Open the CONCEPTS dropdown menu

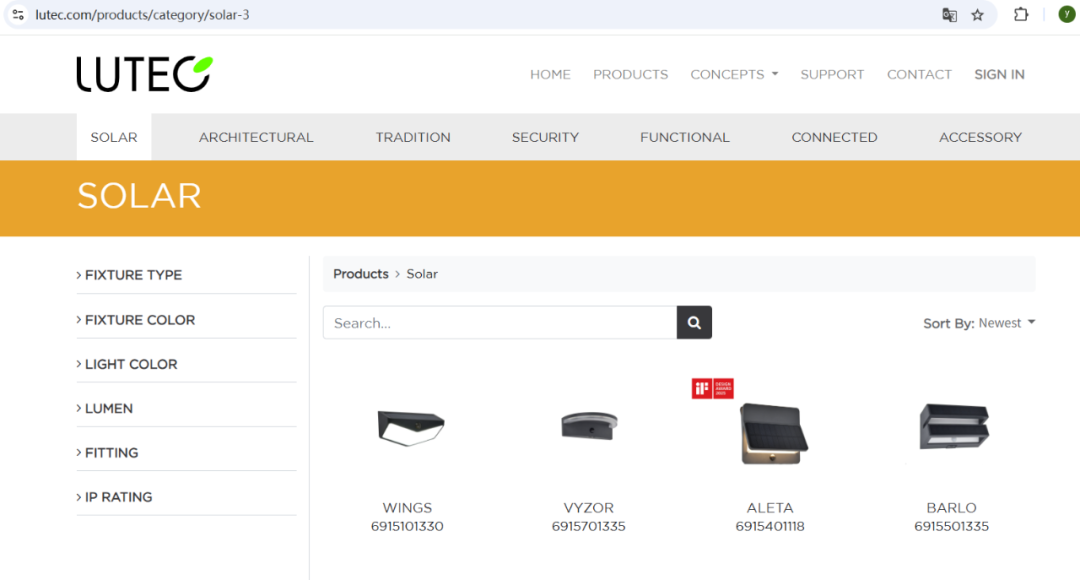[734, 74]
